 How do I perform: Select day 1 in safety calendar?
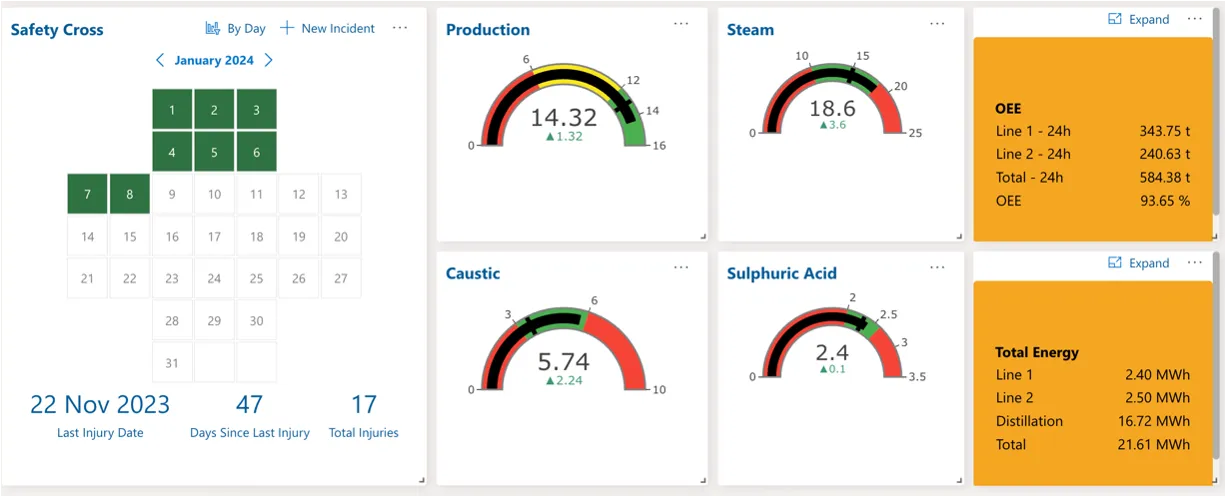pyautogui.click(x=172, y=110)
